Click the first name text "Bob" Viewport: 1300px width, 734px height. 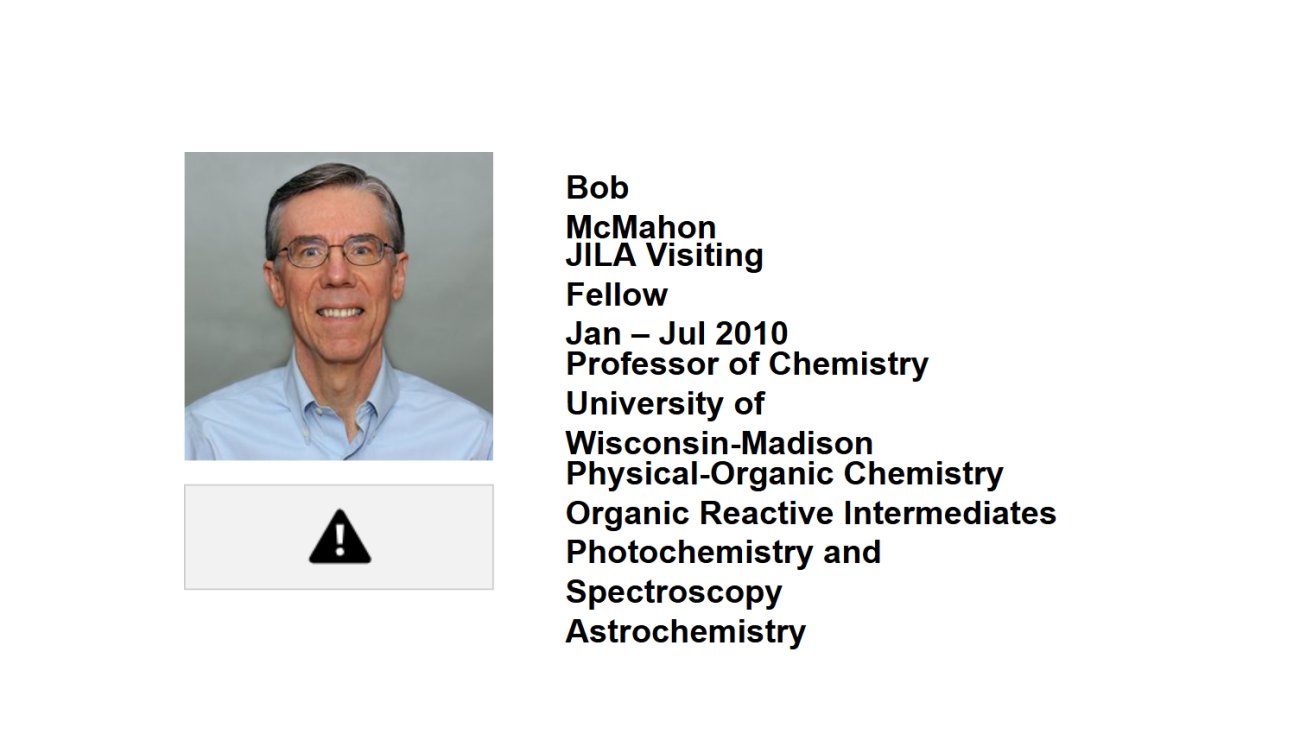click(x=597, y=187)
